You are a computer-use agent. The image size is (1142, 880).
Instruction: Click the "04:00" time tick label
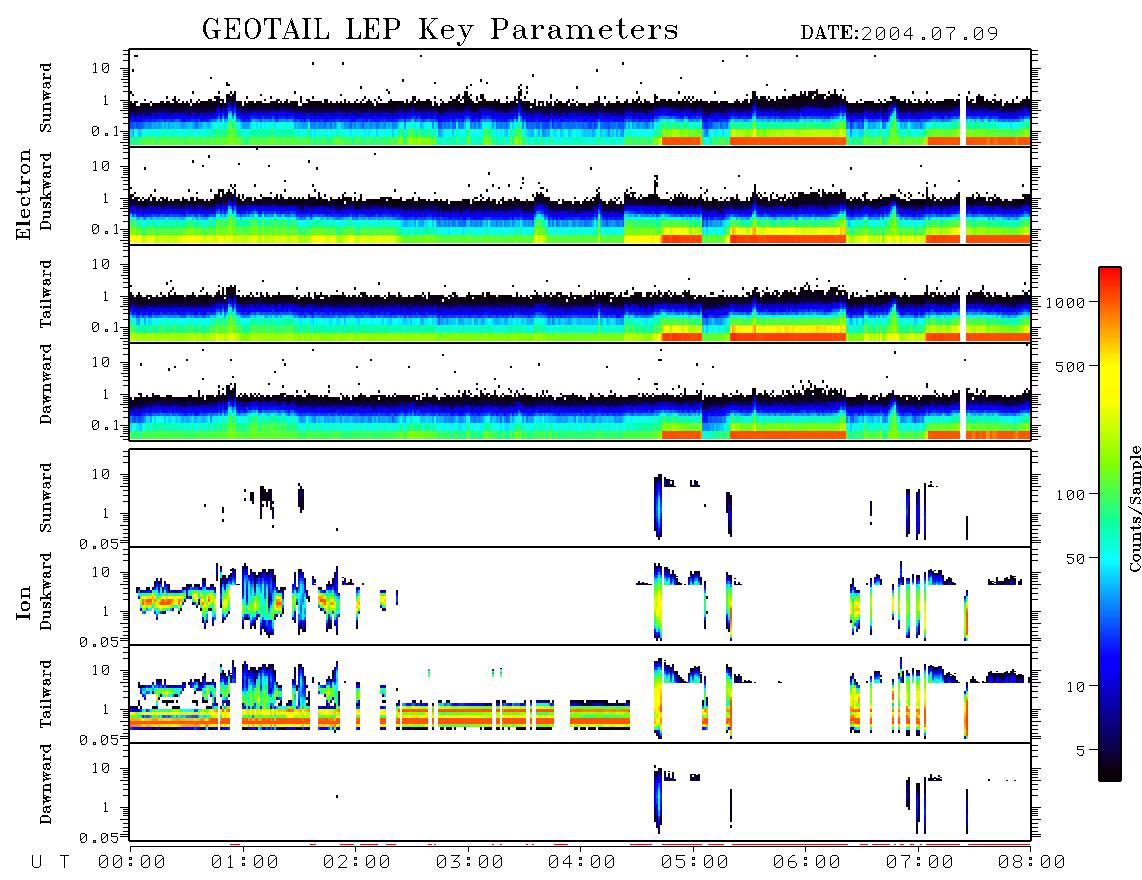[x=582, y=863]
